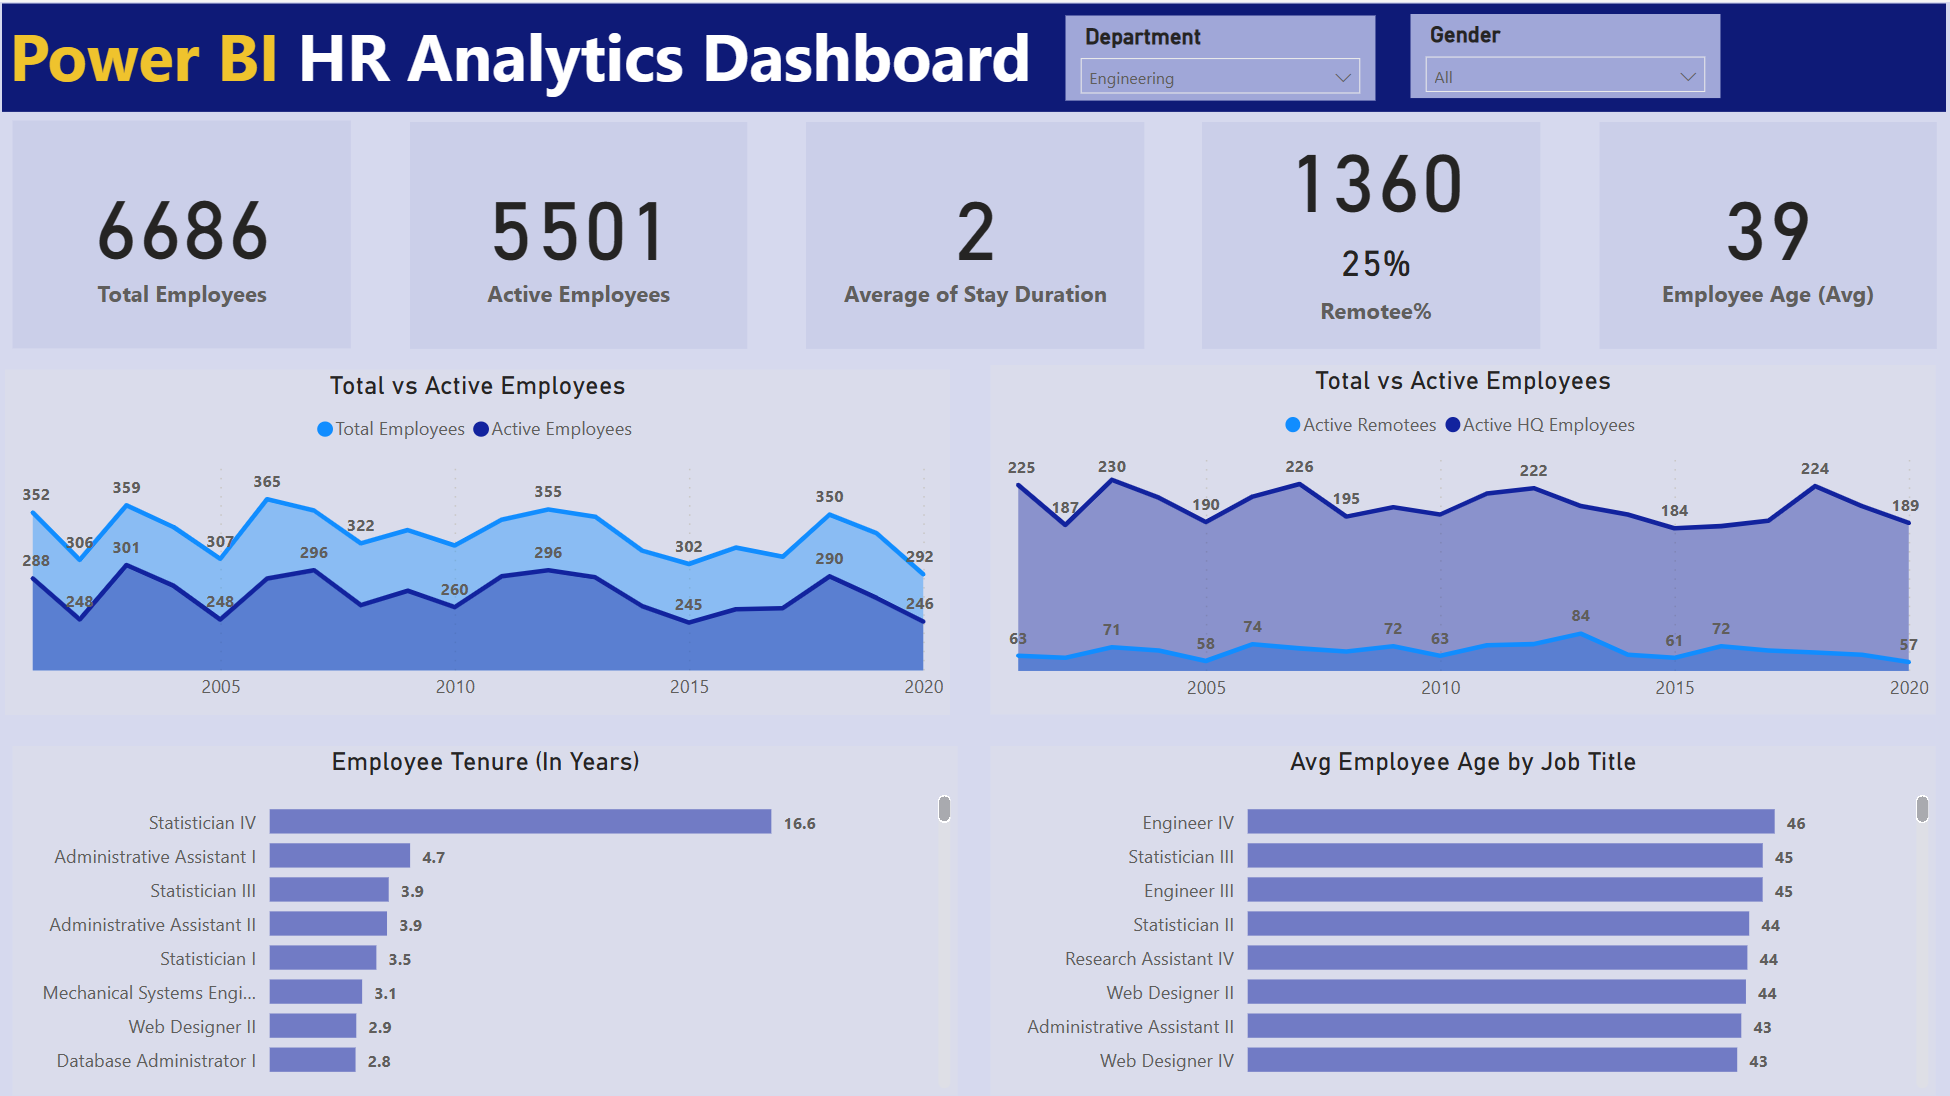Click the Avg Employee Age by Job Title heading

(1463, 762)
